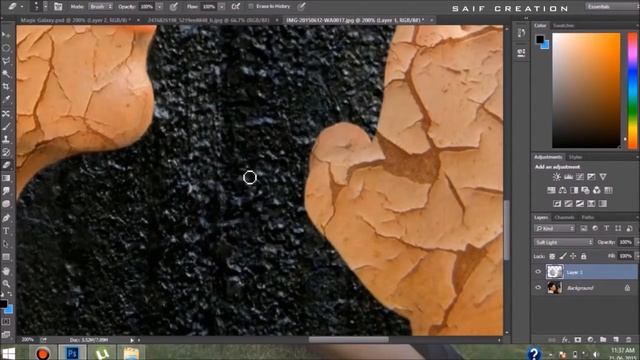Open eraser Mode dropdown showing Brush
The width and height of the screenshot is (640, 360).
(x=101, y=7)
